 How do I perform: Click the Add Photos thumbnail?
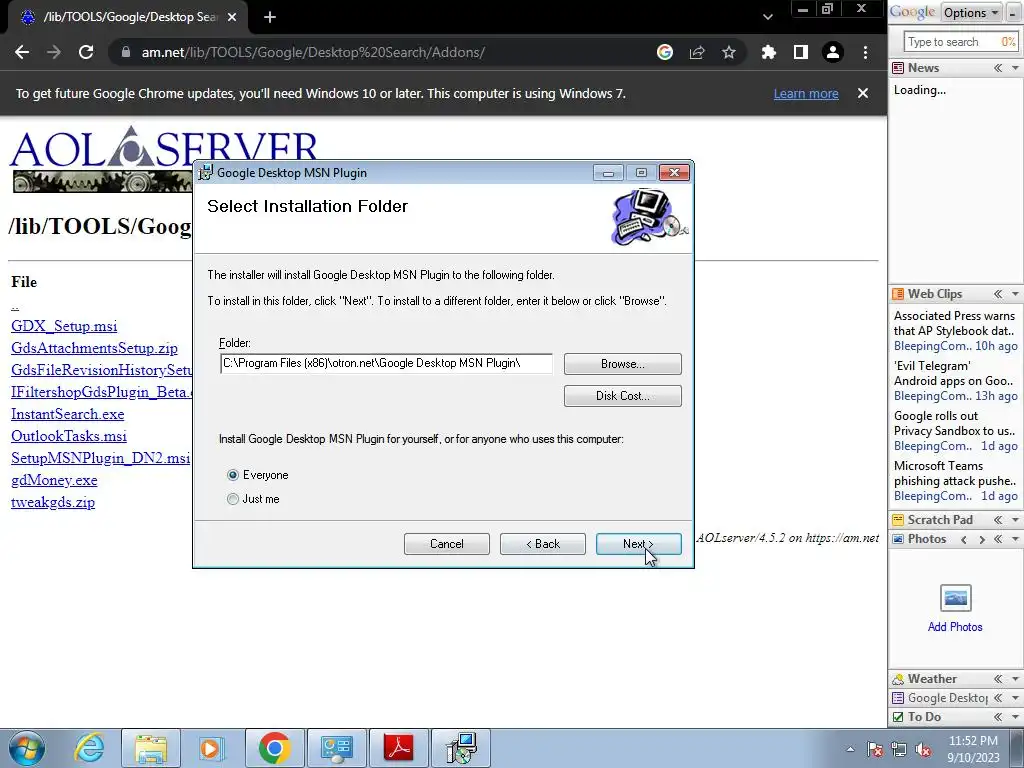point(955,598)
